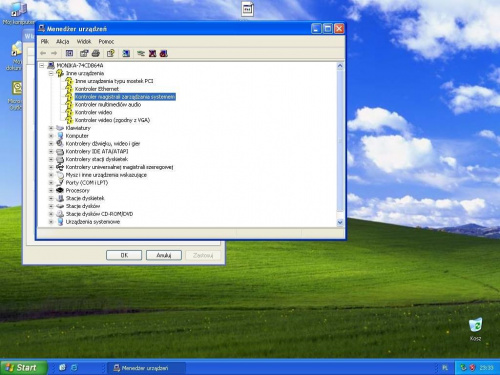The height and width of the screenshot is (375, 500).
Task: Click the Back arrow in the toolbar
Action: (x=43, y=53)
